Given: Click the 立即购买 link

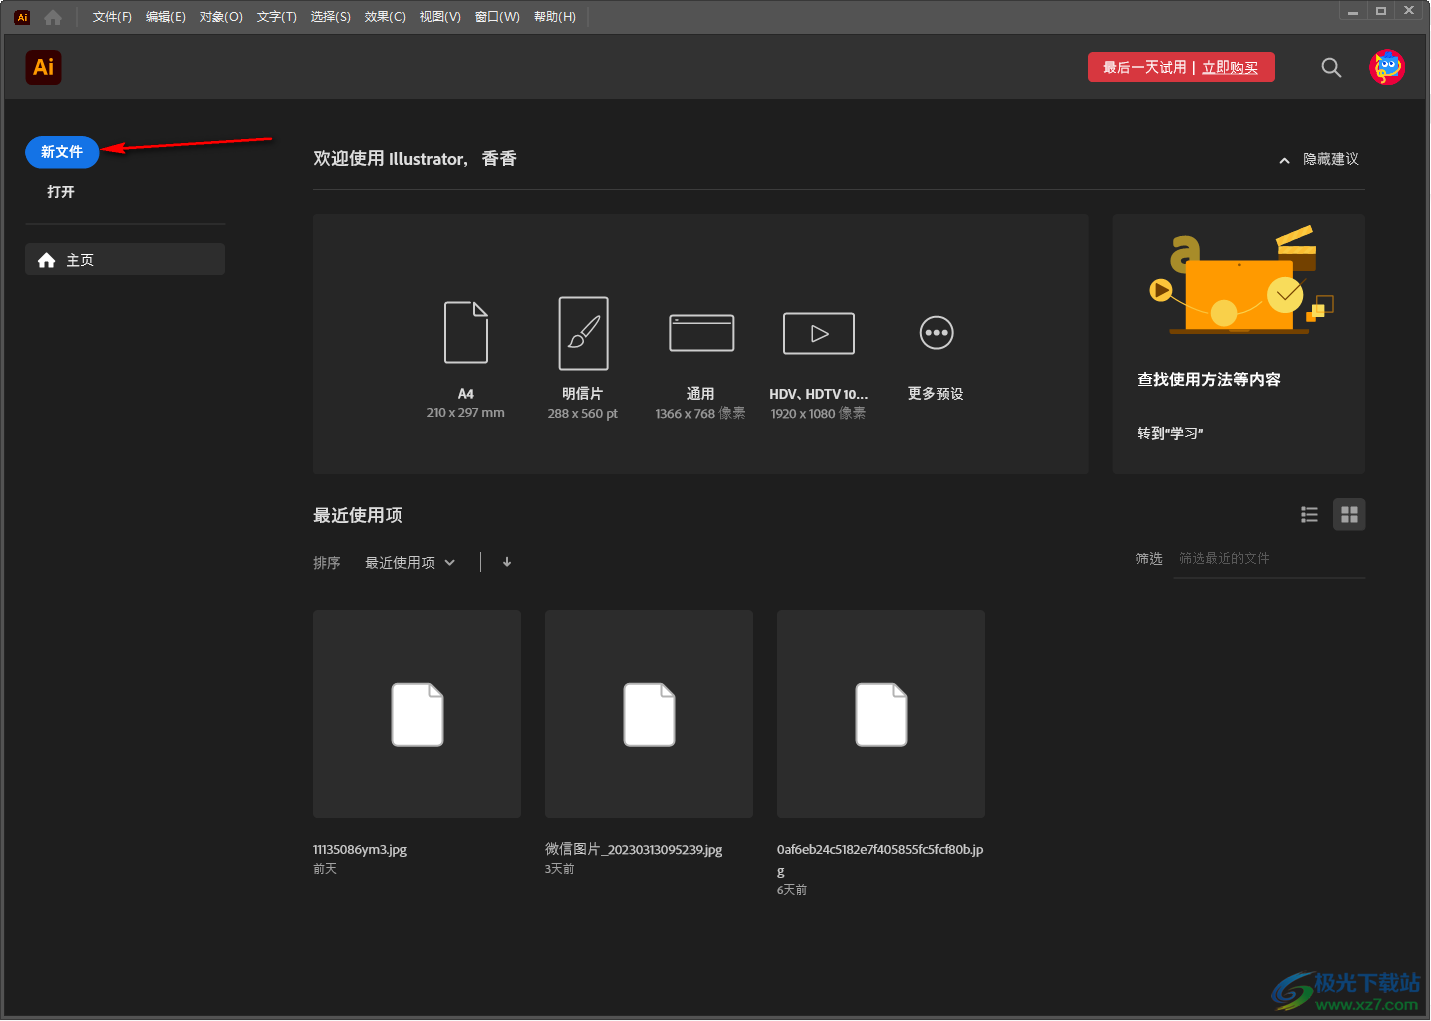Looking at the screenshot, I should point(1230,67).
